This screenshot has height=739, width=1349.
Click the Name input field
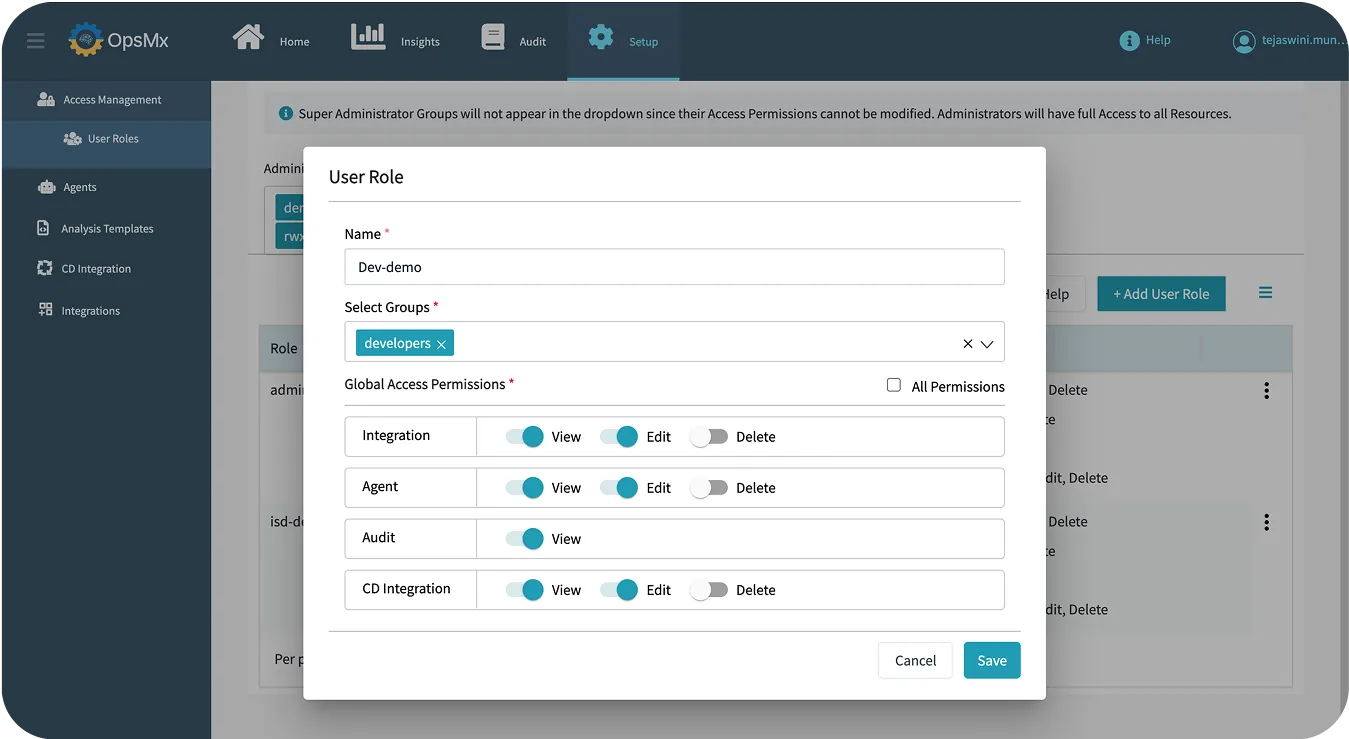coord(673,267)
